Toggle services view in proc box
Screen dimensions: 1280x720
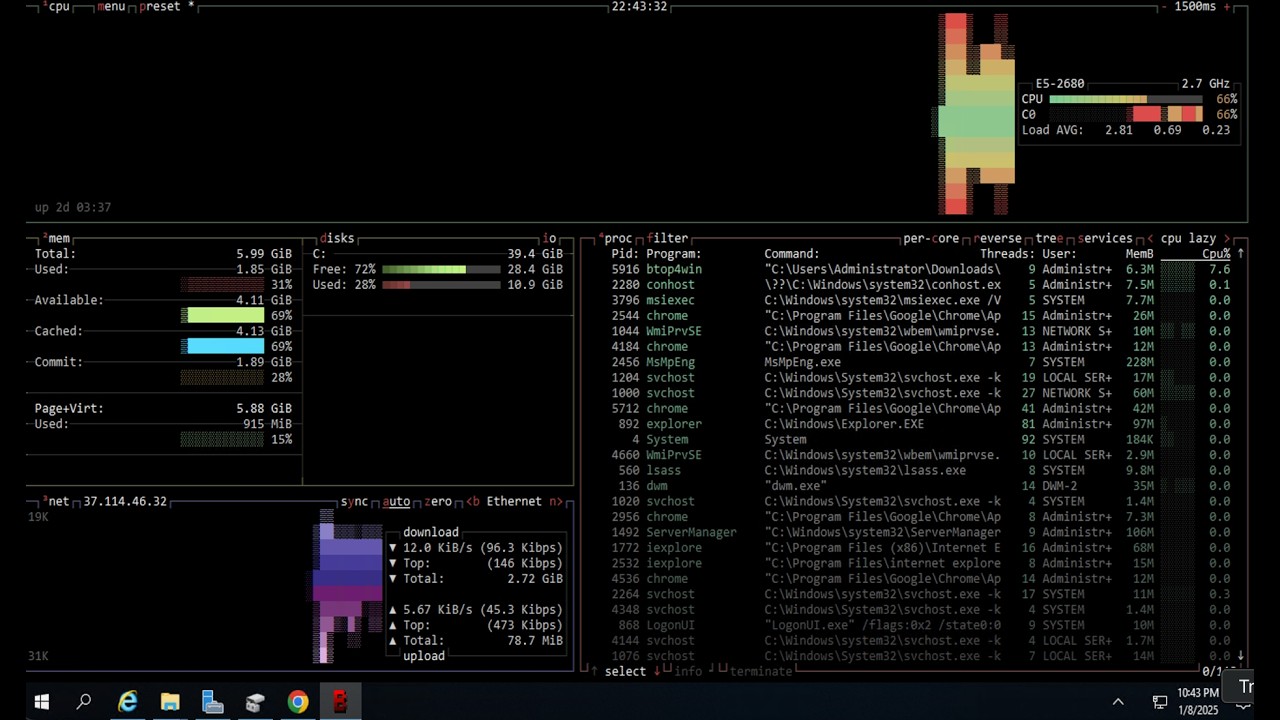click(x=1105, y=239)
